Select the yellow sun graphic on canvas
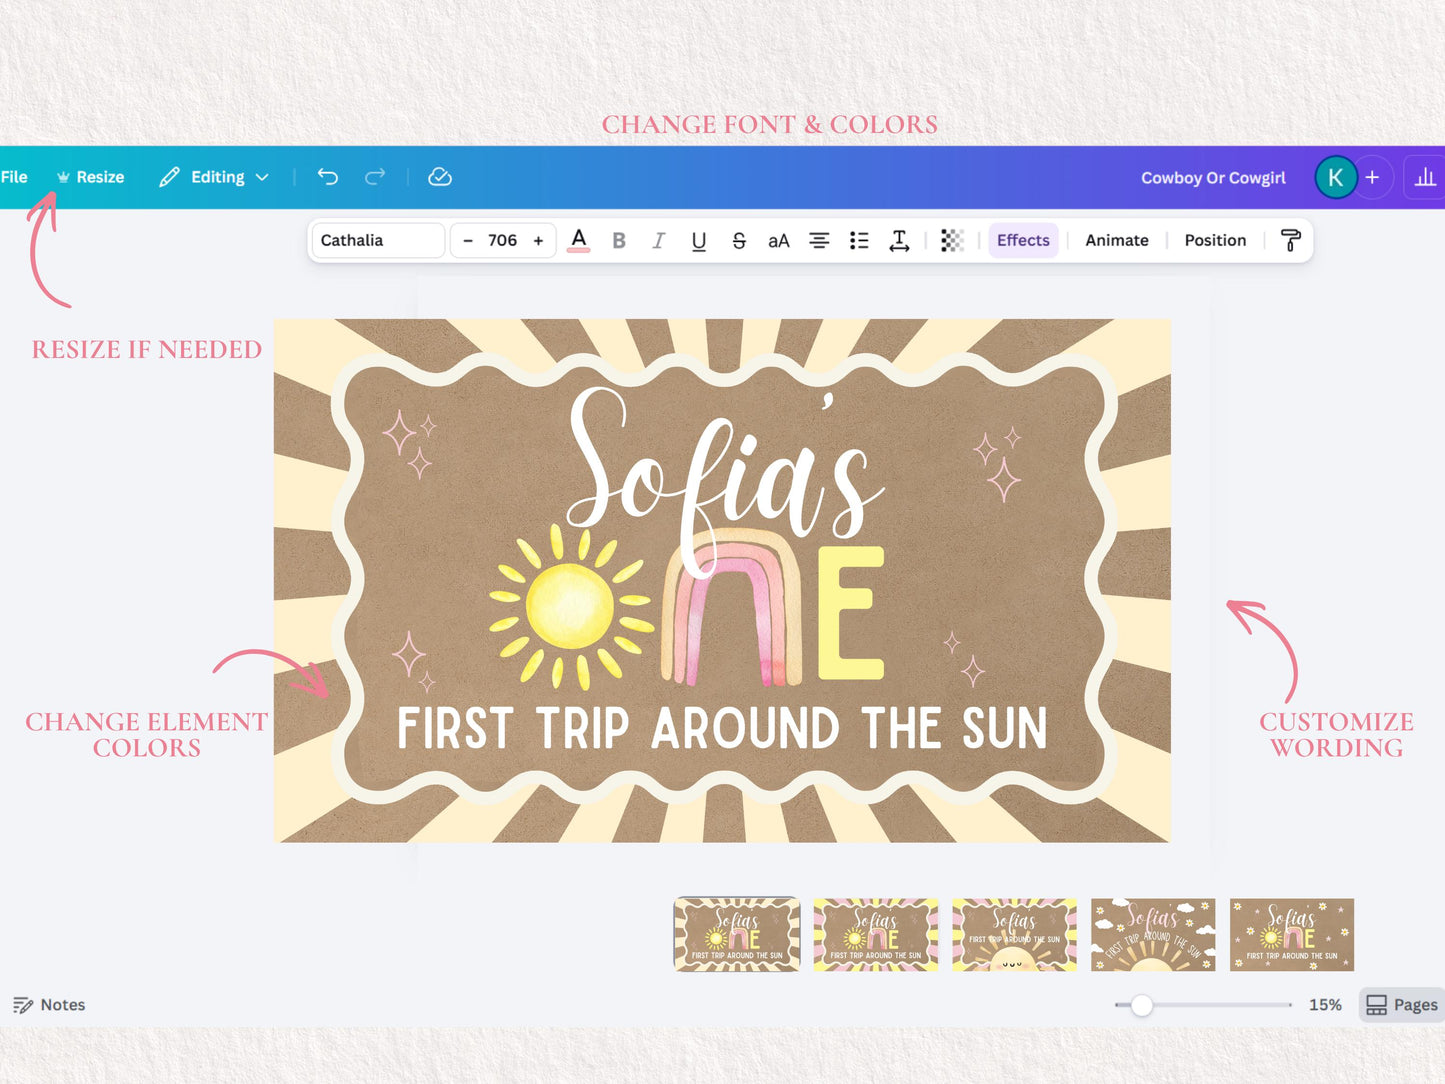1445x1084 pixels. click(570, 606)
